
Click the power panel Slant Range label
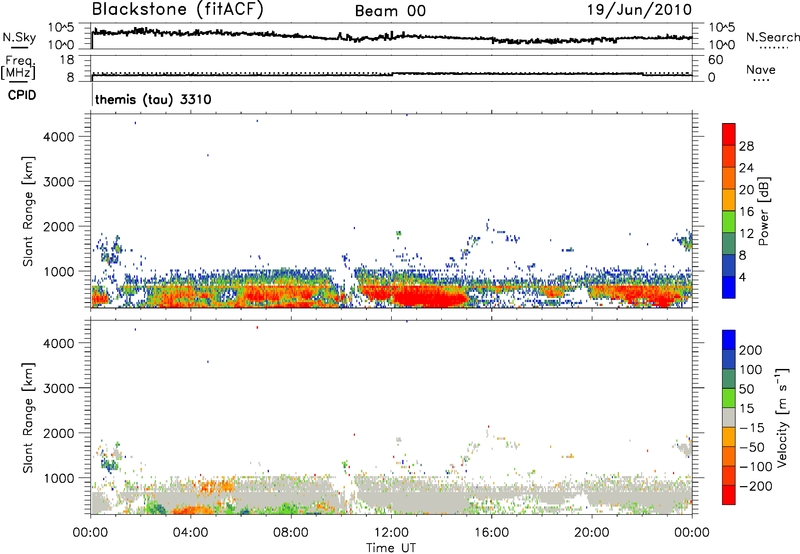pos(28,211)
